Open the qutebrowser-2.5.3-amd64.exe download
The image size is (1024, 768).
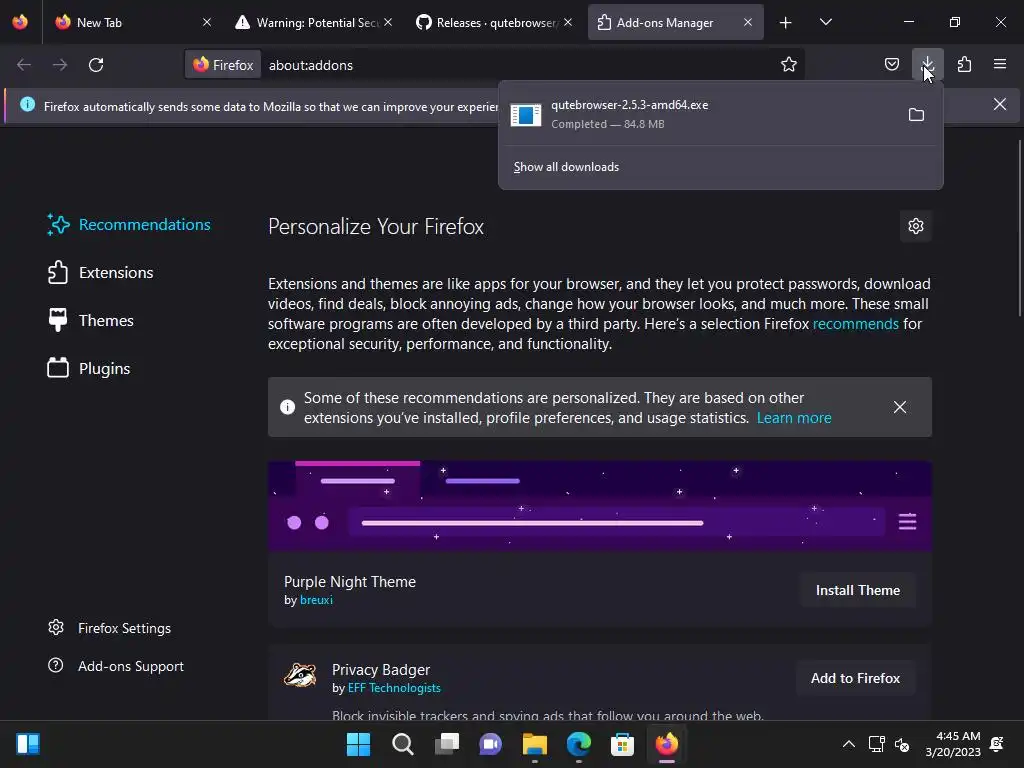(x=699, y=114)
